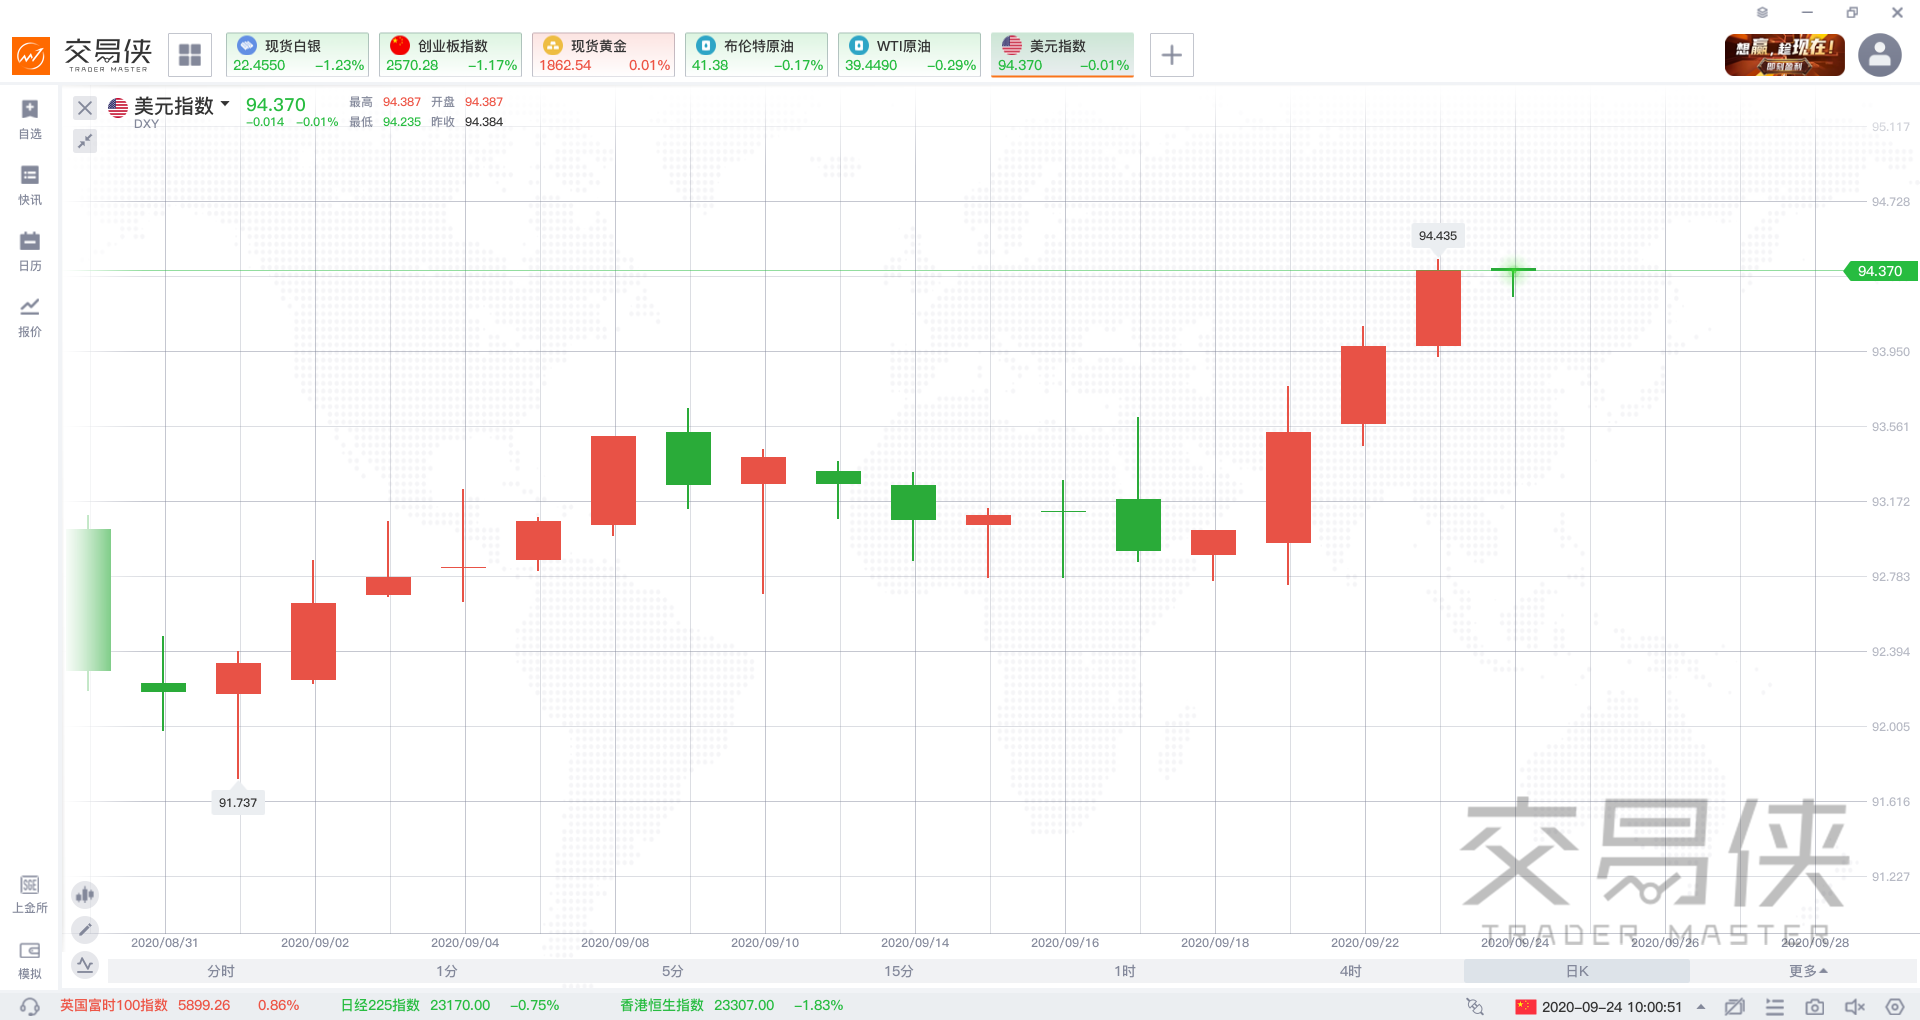This screenshot has width=1920, height=1020.
Task: Close the DXY chart panel
Action: coord(85,108)
